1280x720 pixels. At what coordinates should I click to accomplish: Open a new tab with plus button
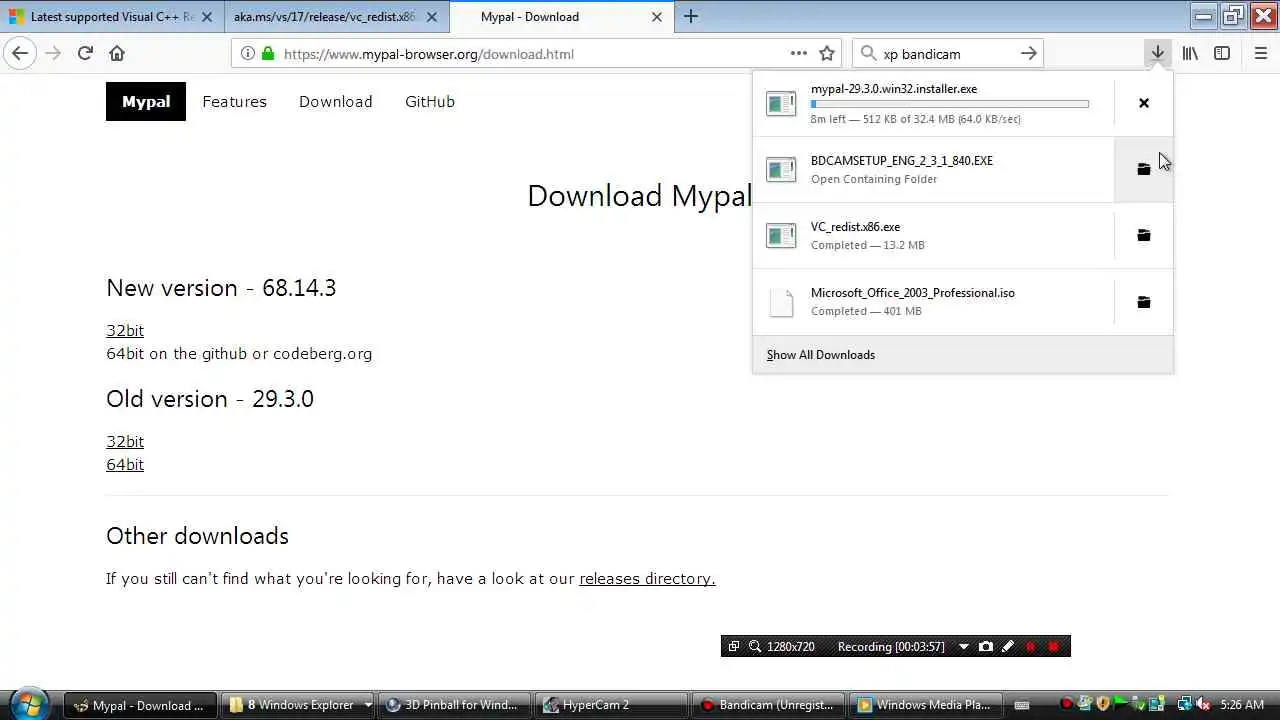691,16
